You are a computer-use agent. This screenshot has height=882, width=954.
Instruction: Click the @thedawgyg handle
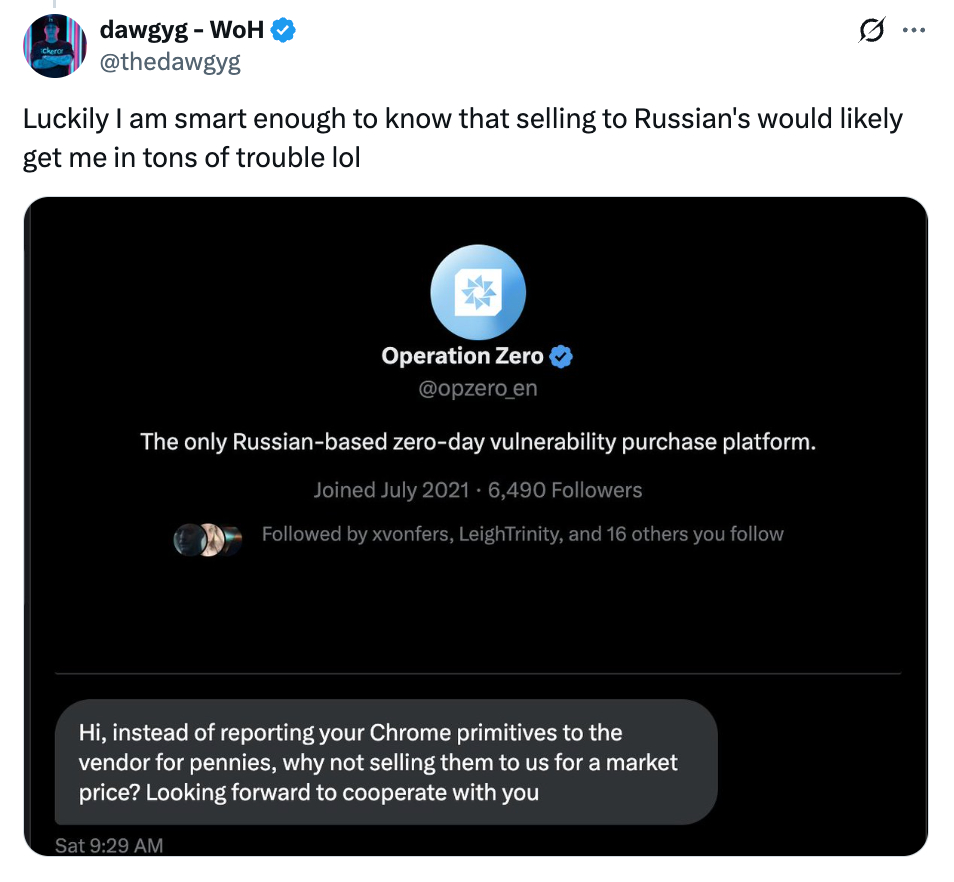click(170, 63)
